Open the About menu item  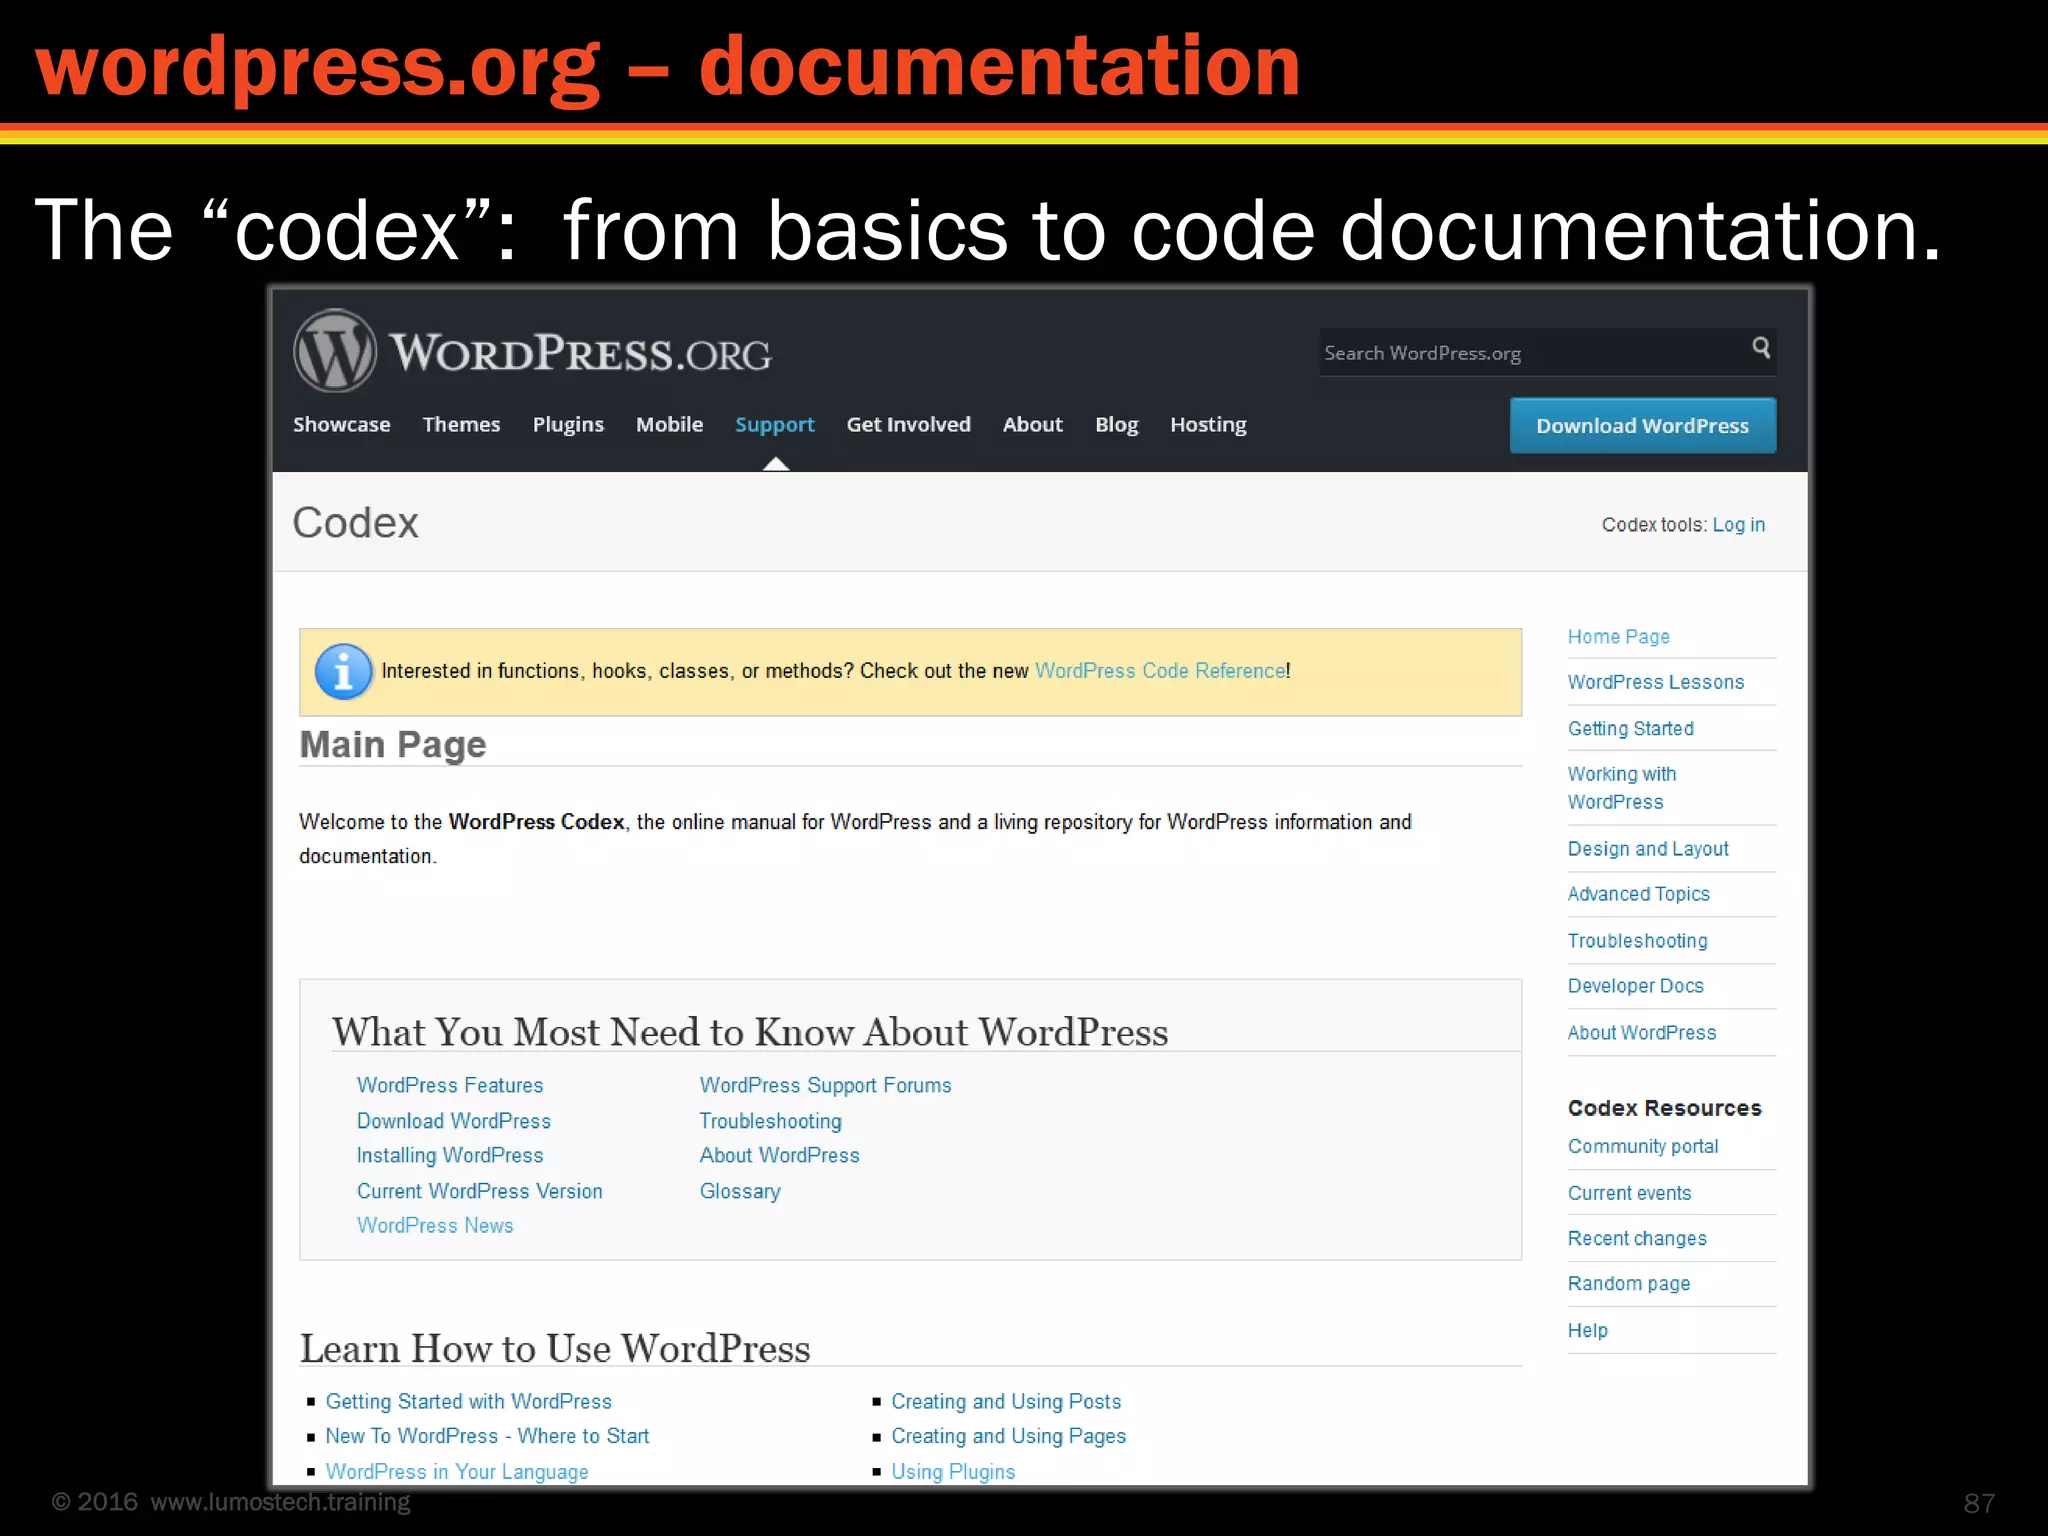1033,424
